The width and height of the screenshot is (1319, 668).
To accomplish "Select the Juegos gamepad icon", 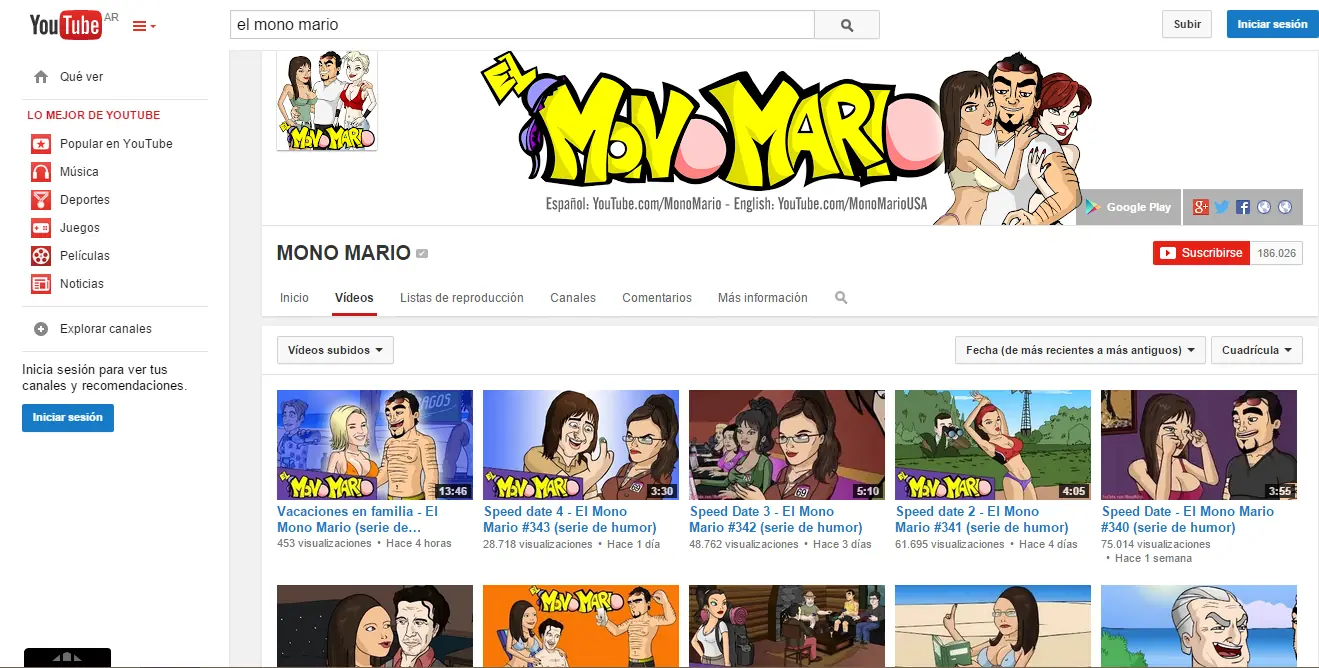I will [x=41, y=228].
